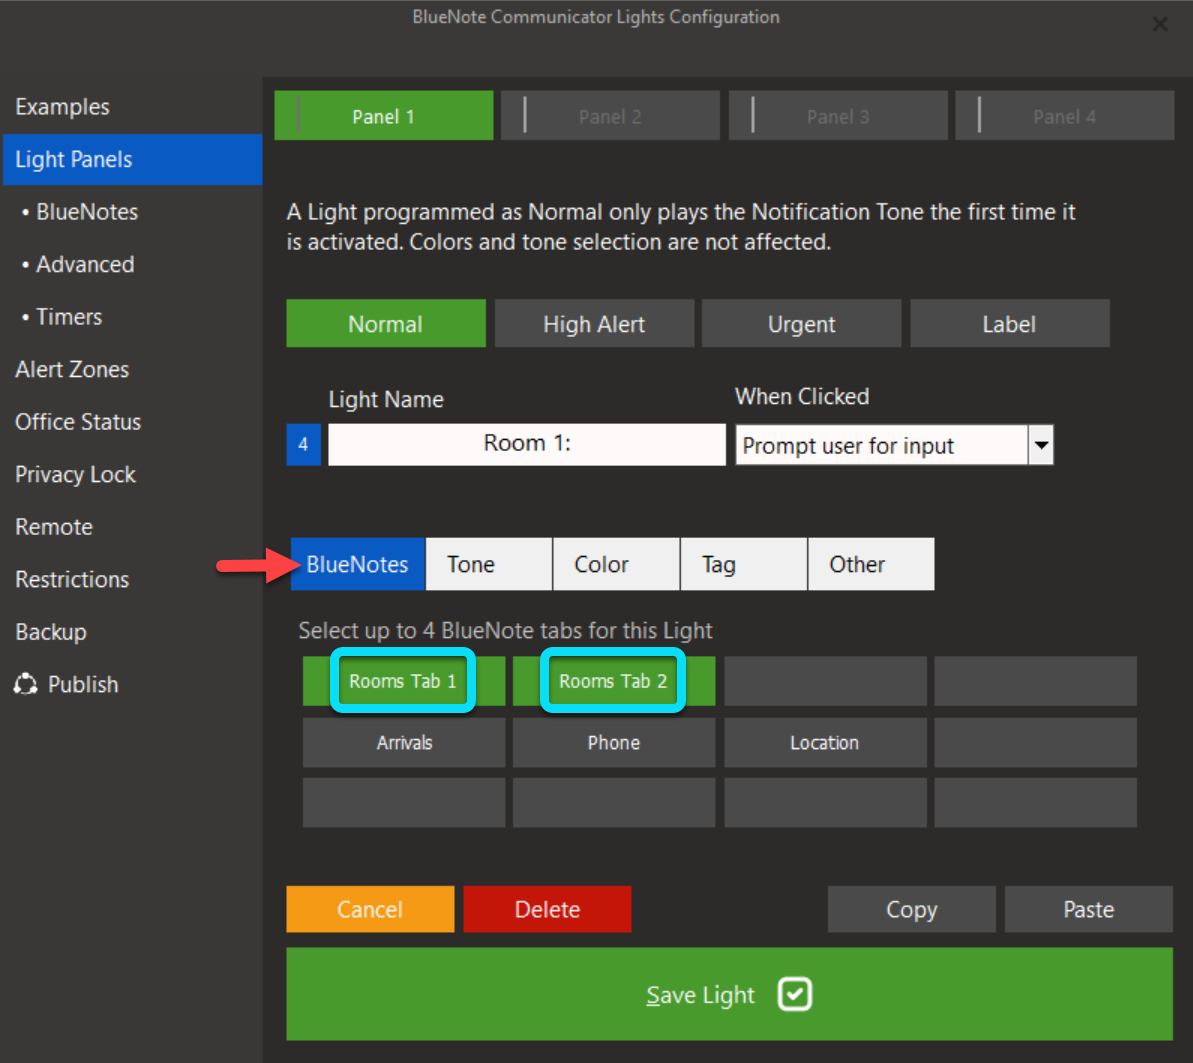Toggle the Rooms Tab 1 BlueNote
1193x1063 pixels.
point(403,680)
